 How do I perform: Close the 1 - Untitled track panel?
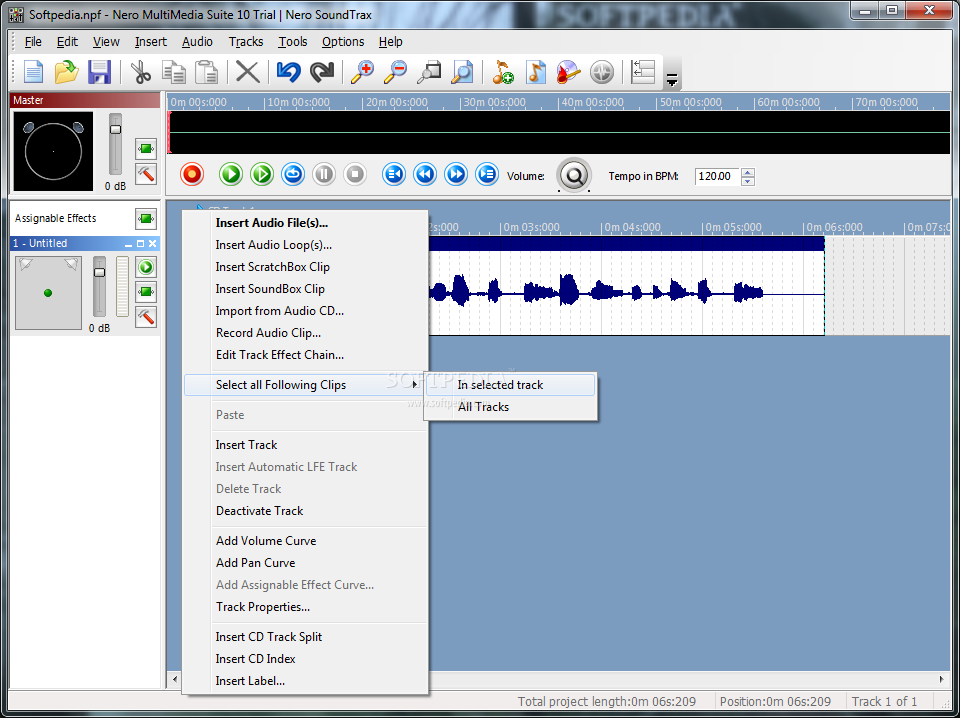pos(152,244)
